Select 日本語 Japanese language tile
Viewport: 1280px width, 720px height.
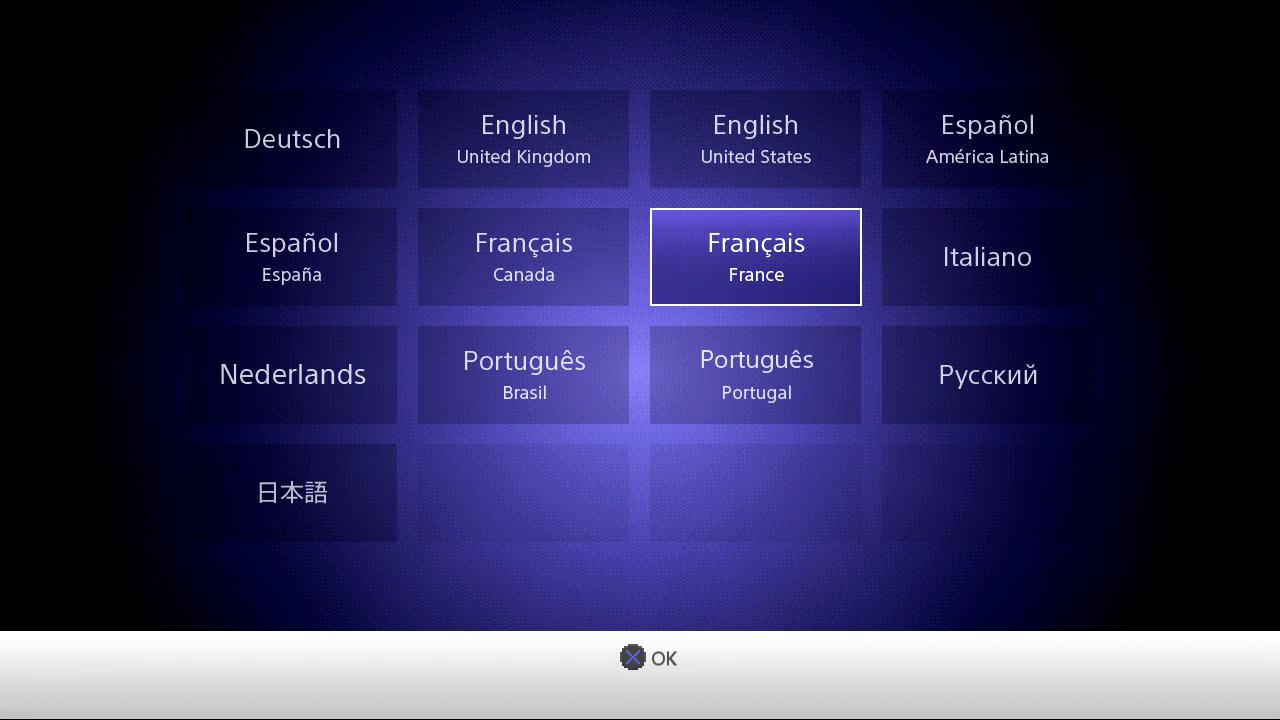click(x=292, y=493)
